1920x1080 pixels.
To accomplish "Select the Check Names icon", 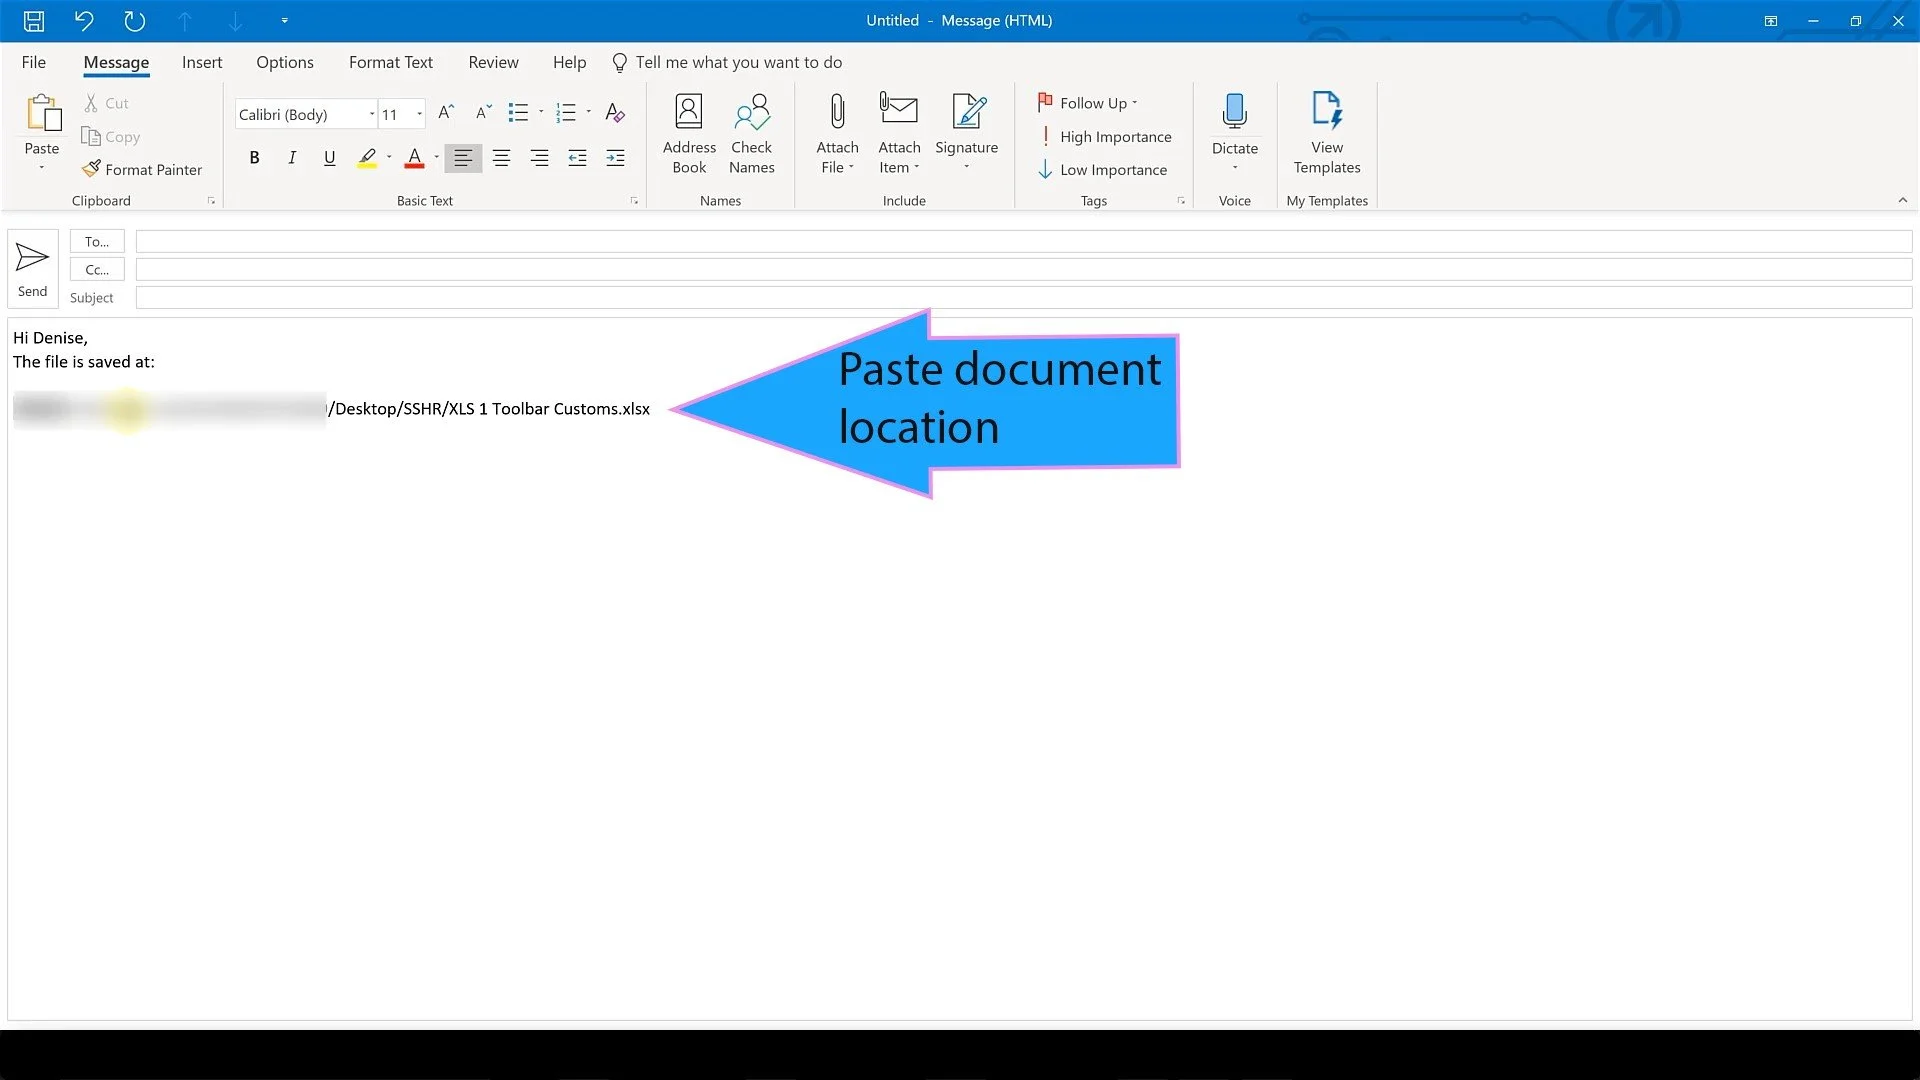I will pyautogui.click(x=752, y=133).
